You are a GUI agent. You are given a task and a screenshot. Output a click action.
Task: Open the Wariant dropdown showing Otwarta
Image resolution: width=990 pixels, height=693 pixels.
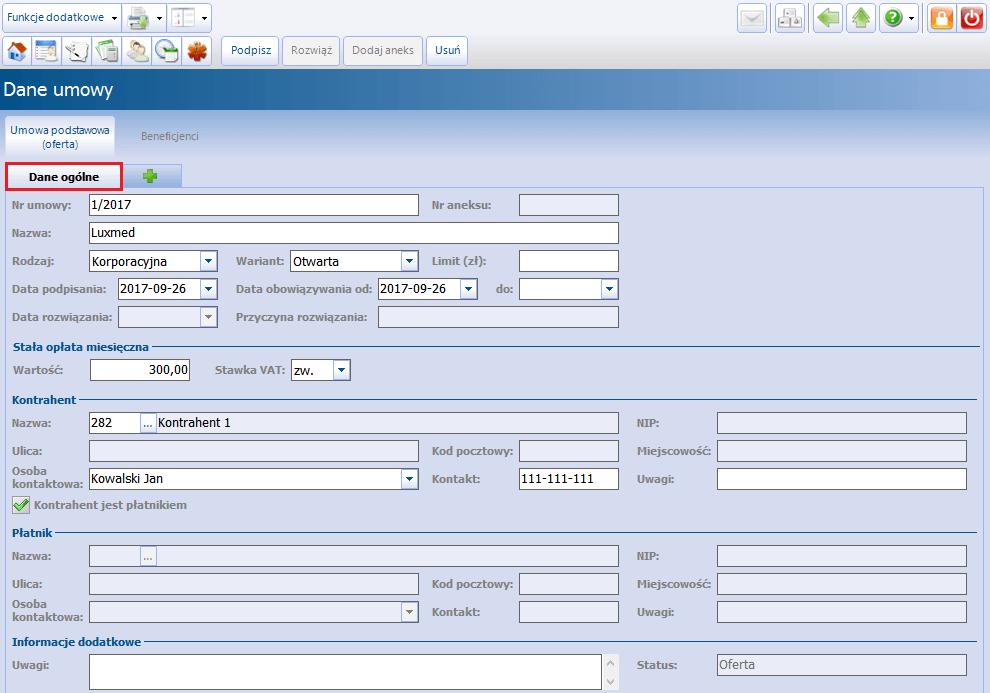[x=409, y=261]
